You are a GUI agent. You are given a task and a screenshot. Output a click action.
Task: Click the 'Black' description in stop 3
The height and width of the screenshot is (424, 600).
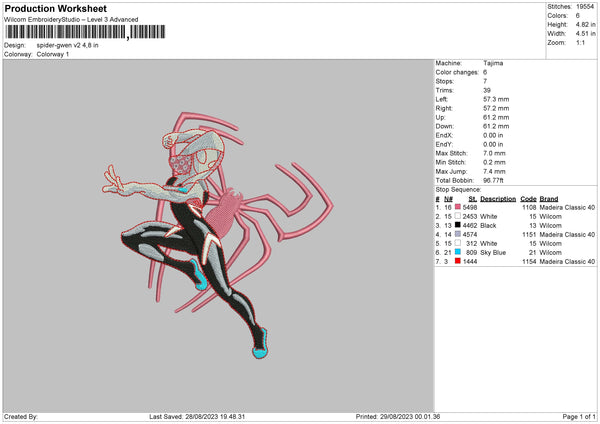488,225
